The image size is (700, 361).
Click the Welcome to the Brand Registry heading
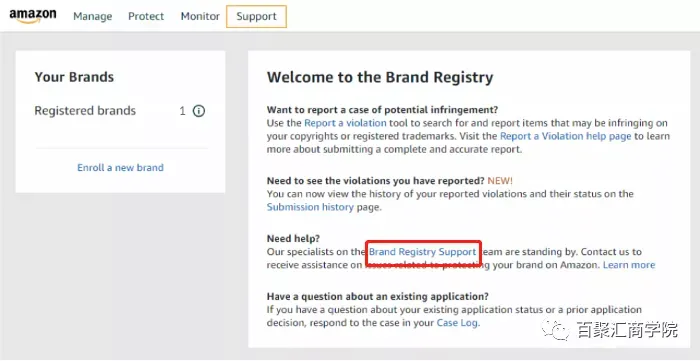tap(380, 77)
